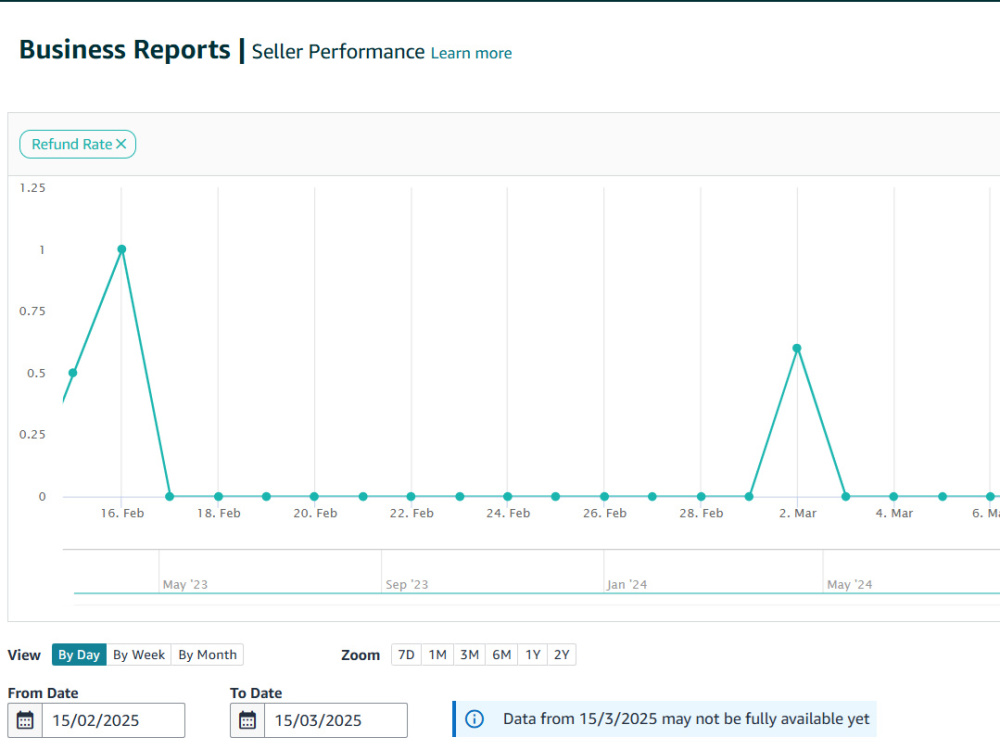Open the To Date calendar picker icon
Viewport: 1000px width, 750px height.
click(247, 721)
